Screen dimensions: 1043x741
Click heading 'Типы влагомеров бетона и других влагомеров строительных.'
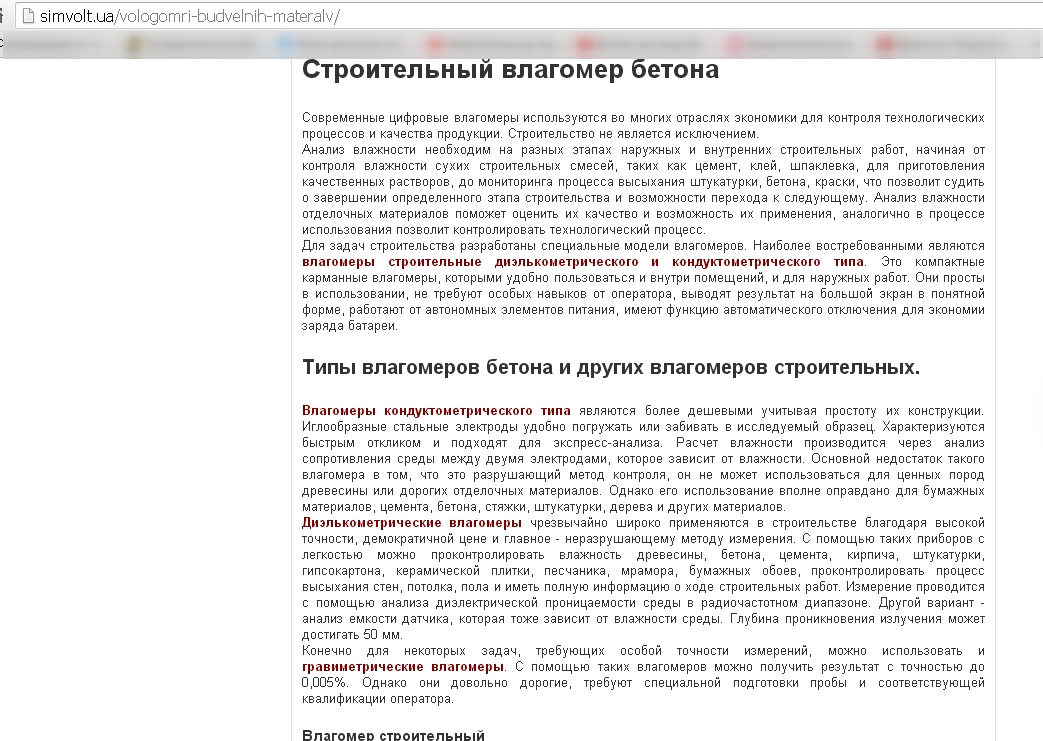[611, 367]
